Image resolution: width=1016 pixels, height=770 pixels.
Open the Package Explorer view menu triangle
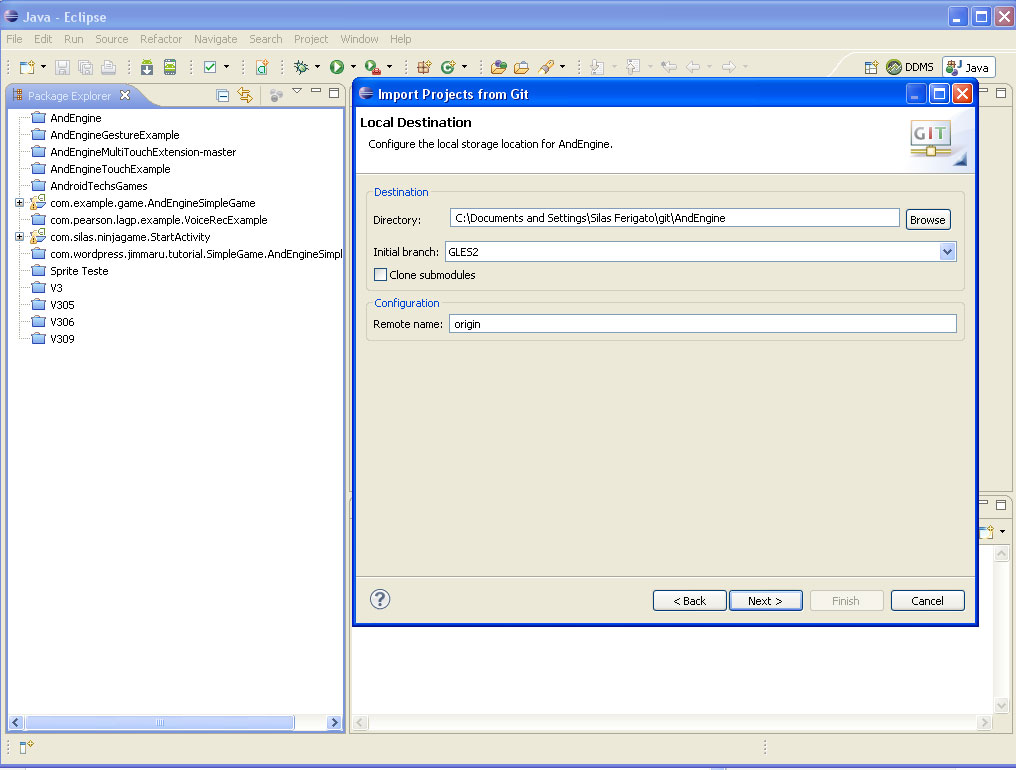pos(297,91)
